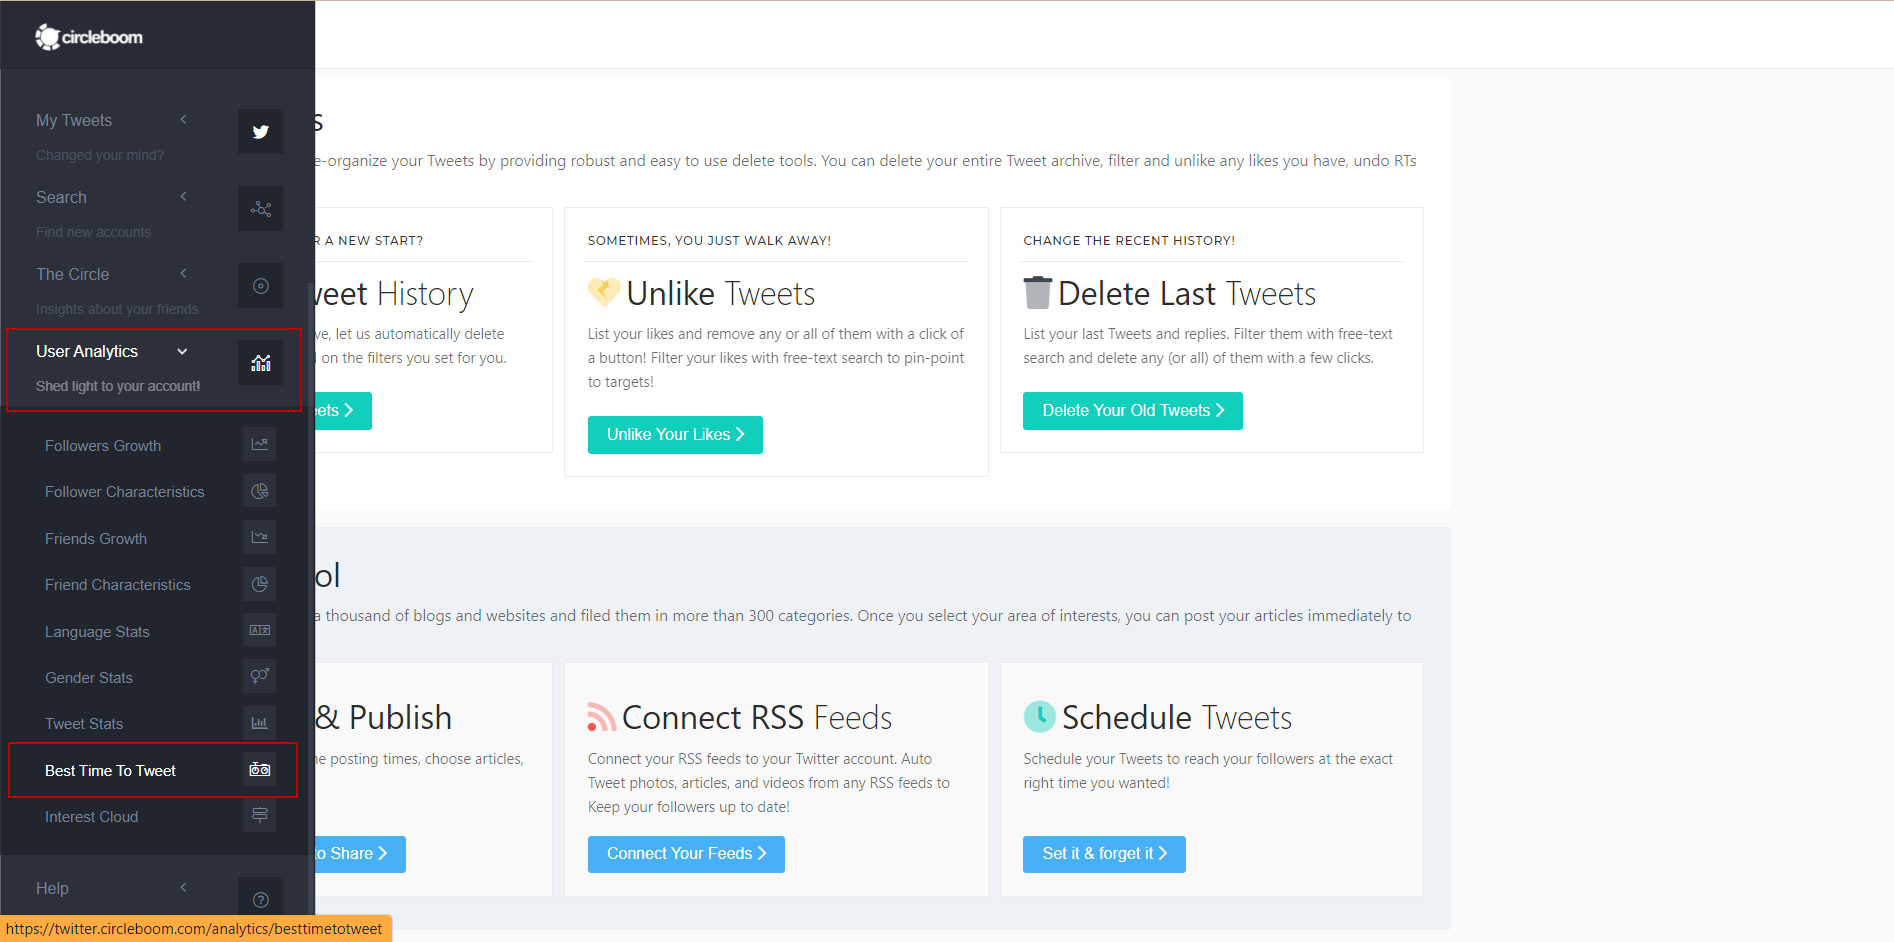1894x942 pixels.
Task: Open the User Analytics bar chart icon
Action: pyautogui.click(x=260, y=362)
